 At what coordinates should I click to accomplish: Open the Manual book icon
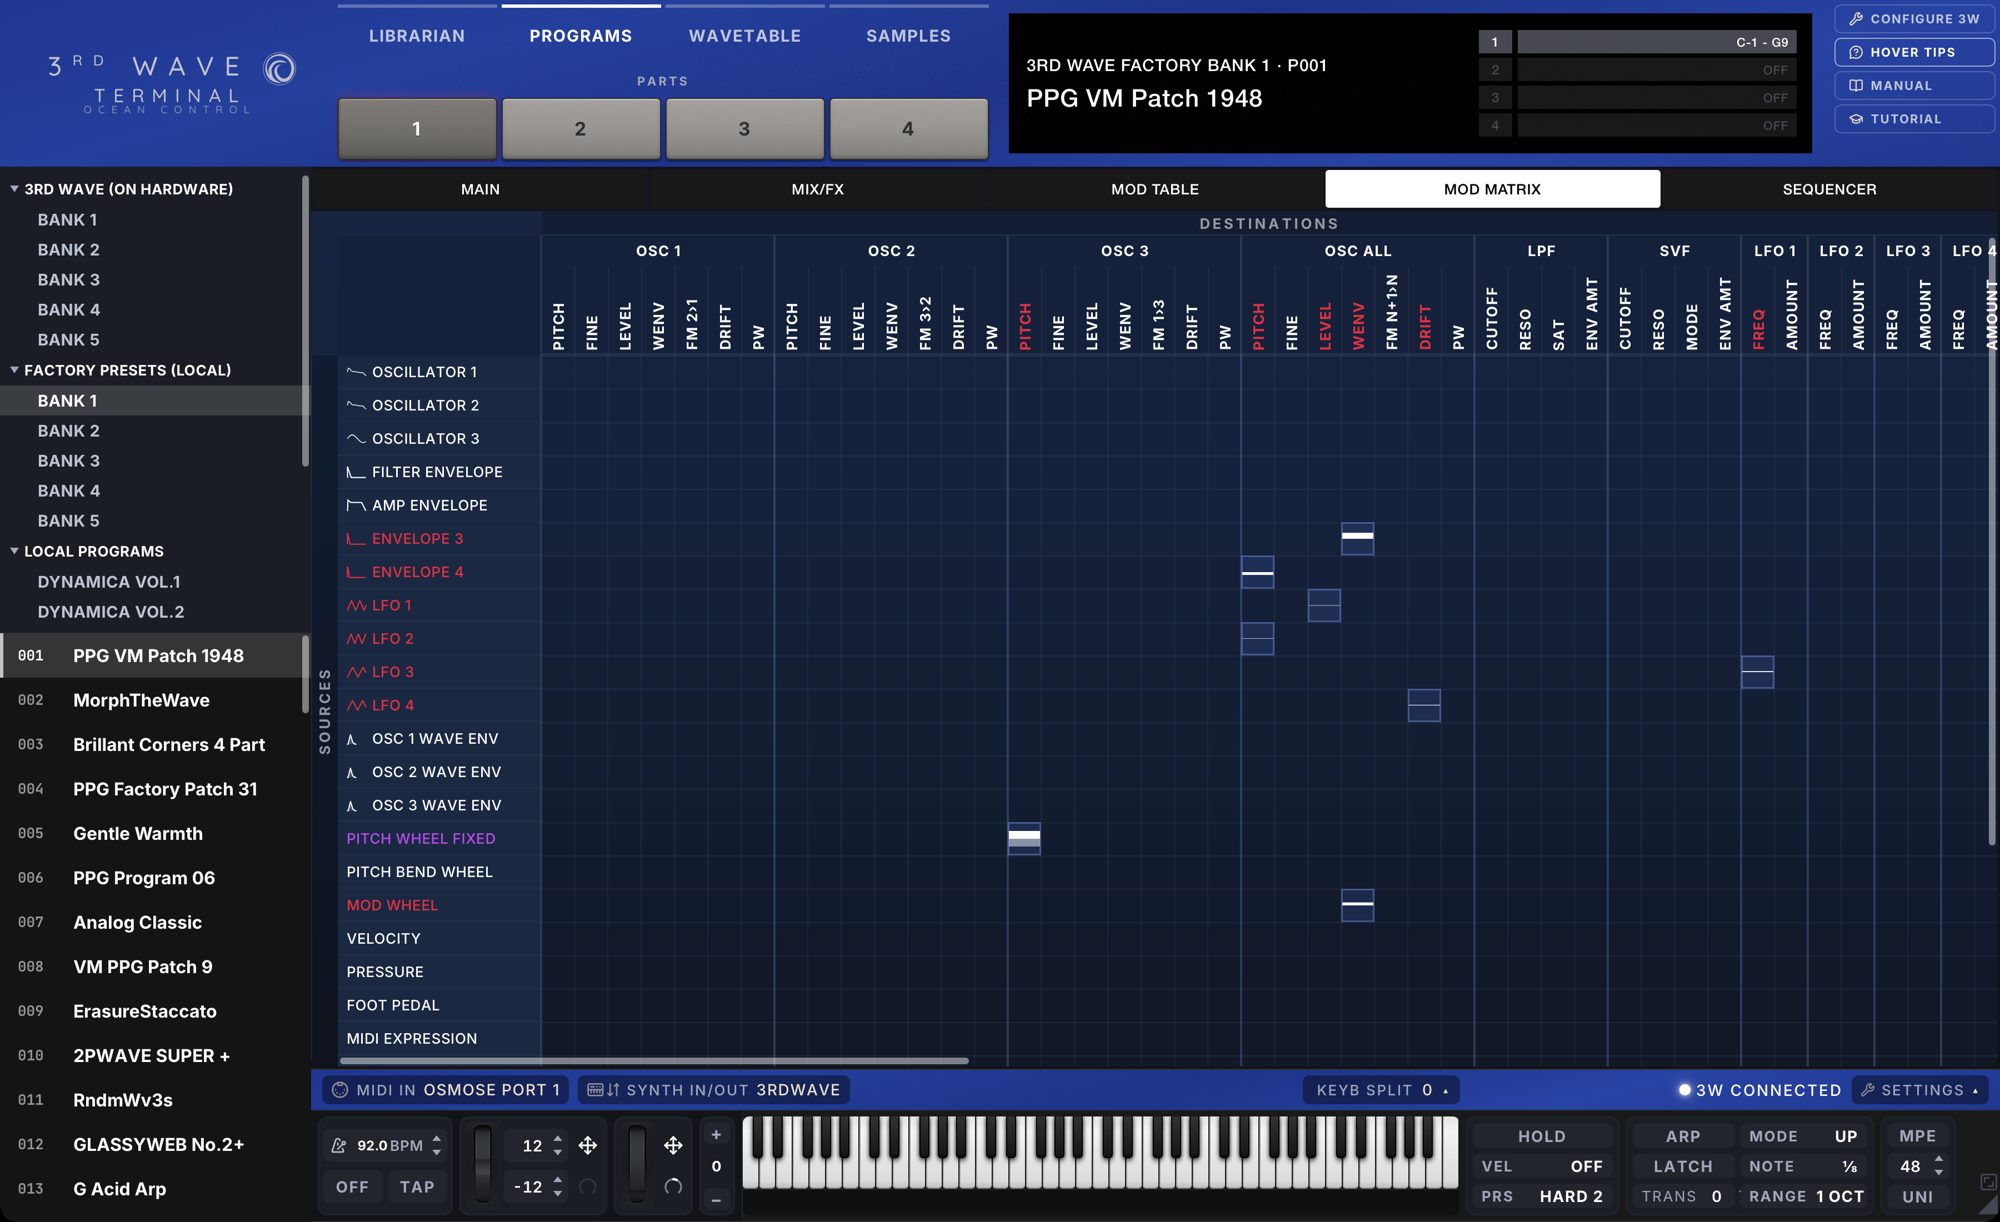(x=1856, y=85)
